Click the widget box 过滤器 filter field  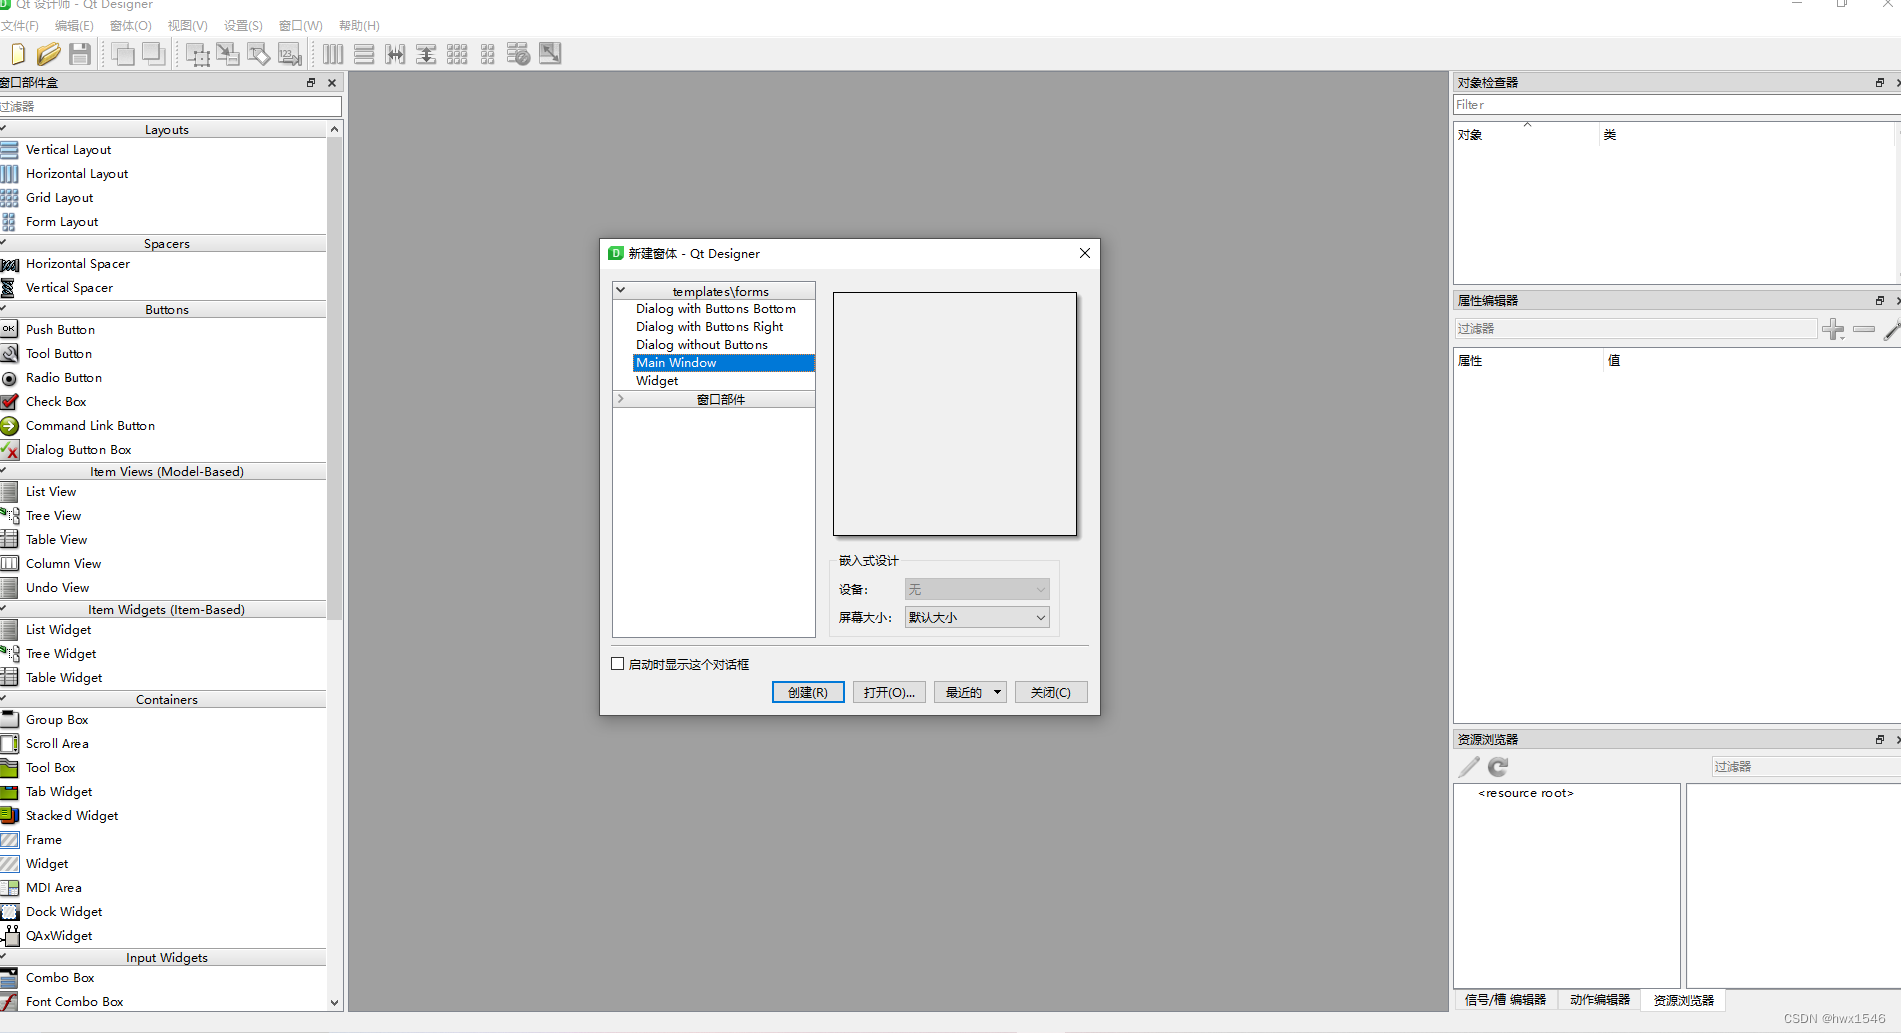[171, 106]
